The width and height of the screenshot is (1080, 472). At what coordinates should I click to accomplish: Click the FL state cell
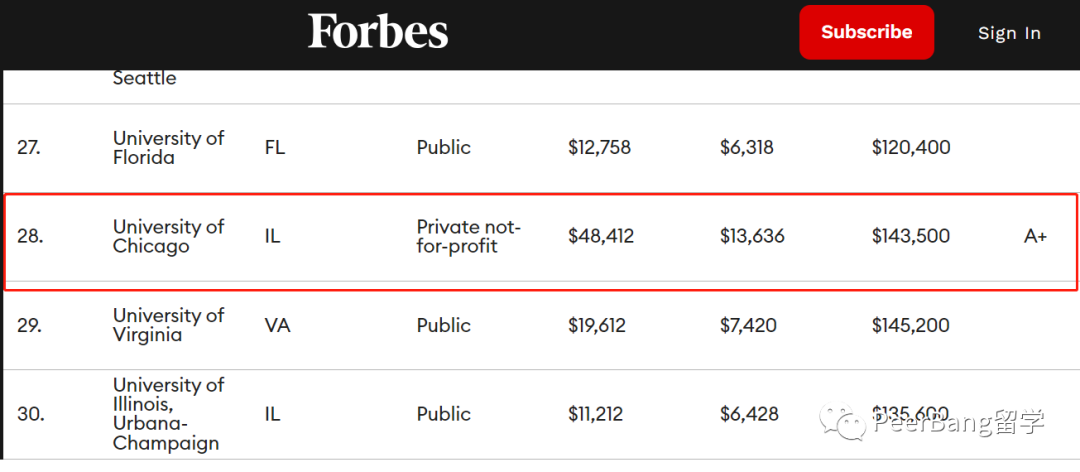[275, 147]
